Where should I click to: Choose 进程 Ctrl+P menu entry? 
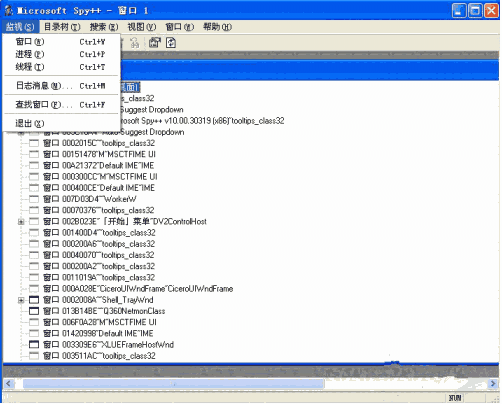[x=61, y=54]
